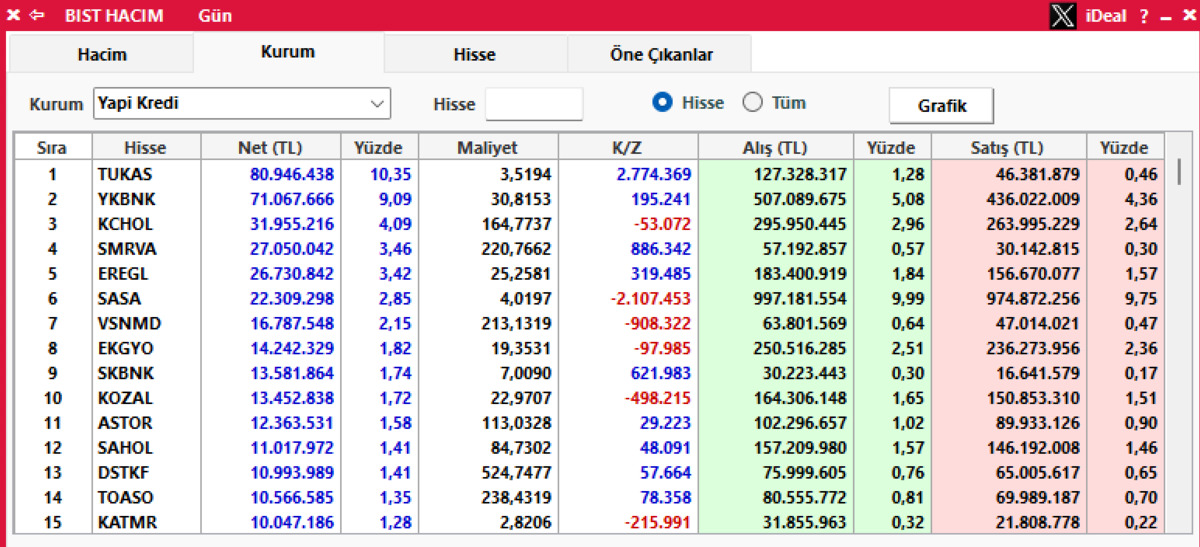
Task: Select the SASA stock name
Action: (119, 298)
